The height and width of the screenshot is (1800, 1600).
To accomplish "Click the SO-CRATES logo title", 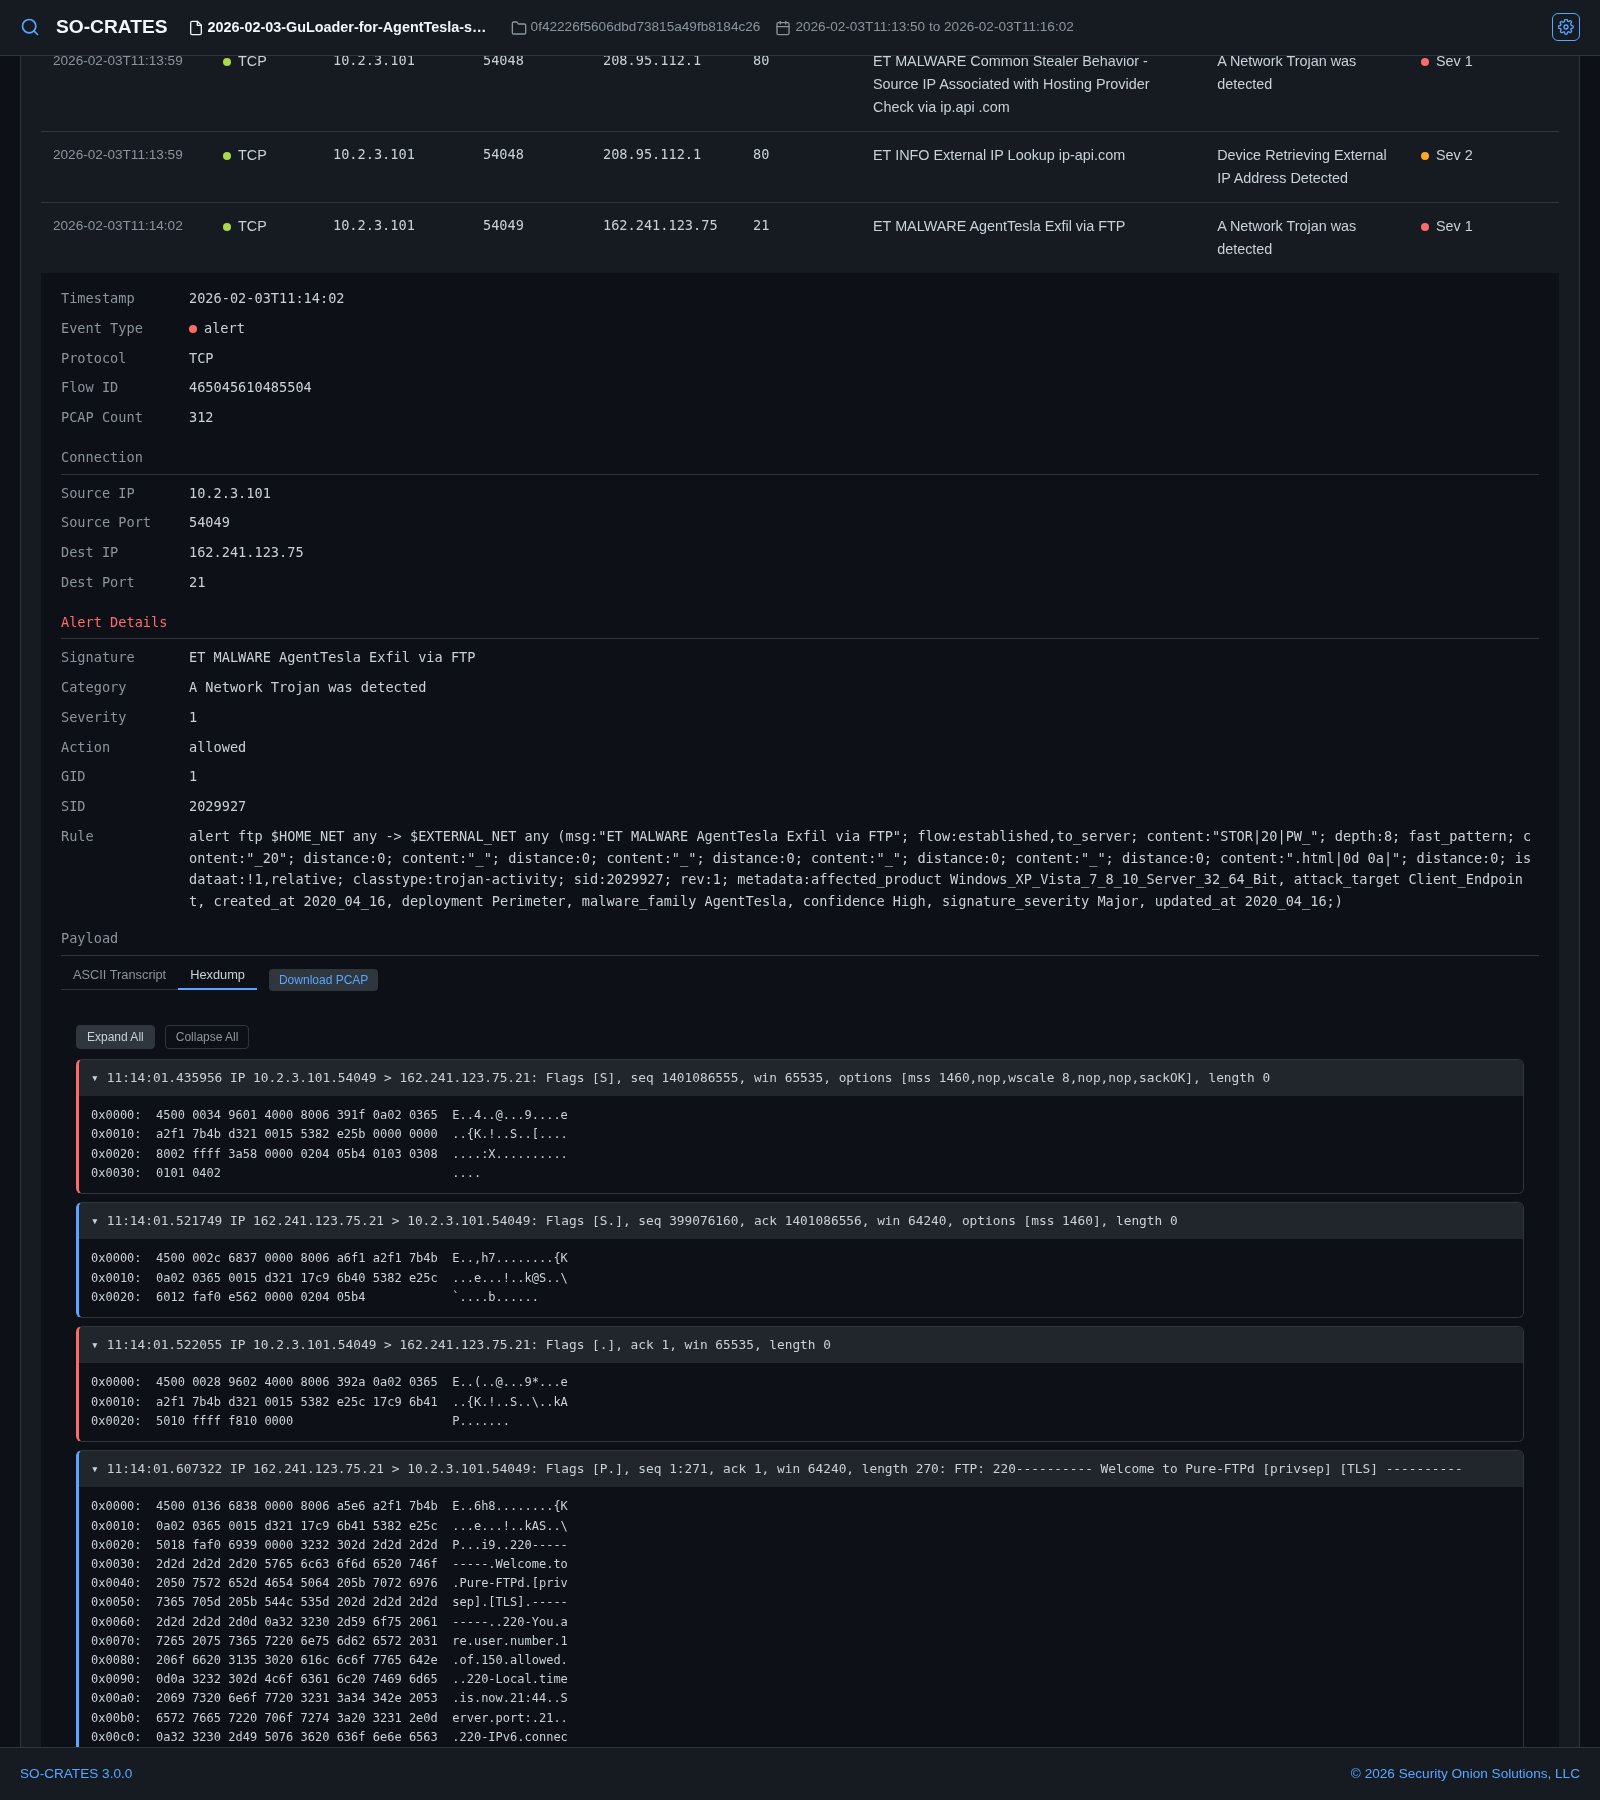I will coord(112,27).
